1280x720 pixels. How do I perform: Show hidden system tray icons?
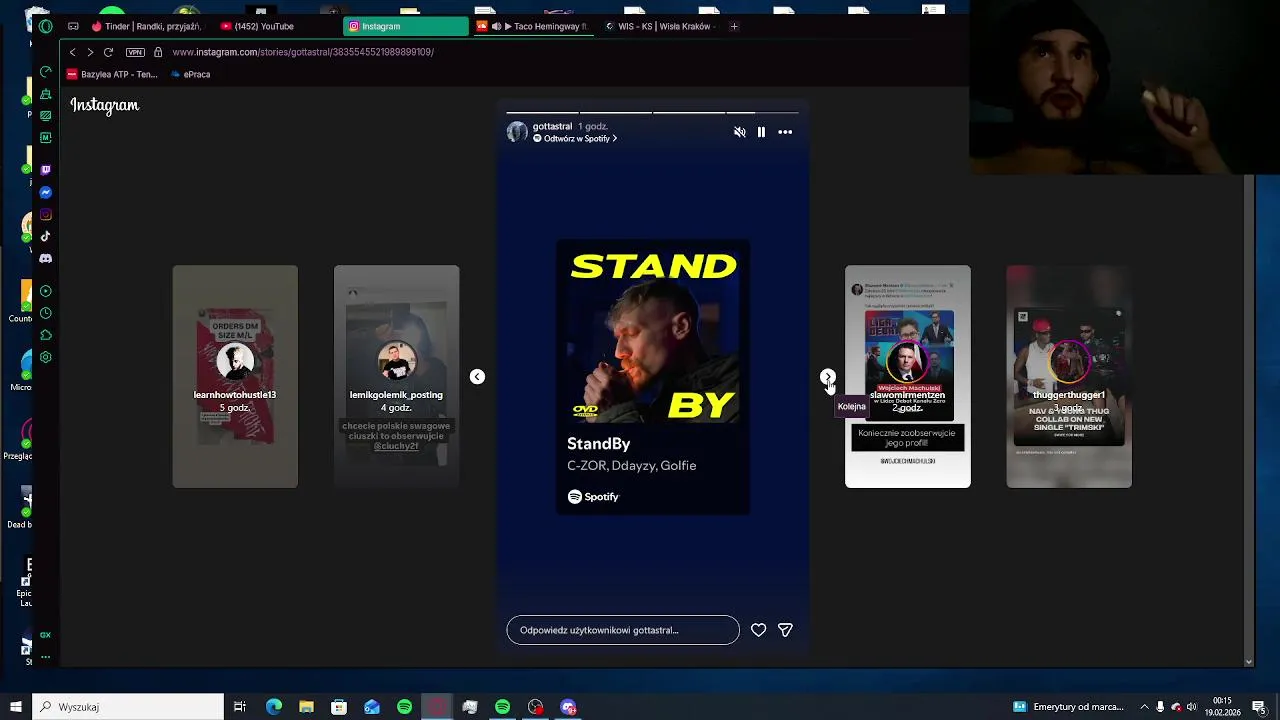tap(1144, 707)
